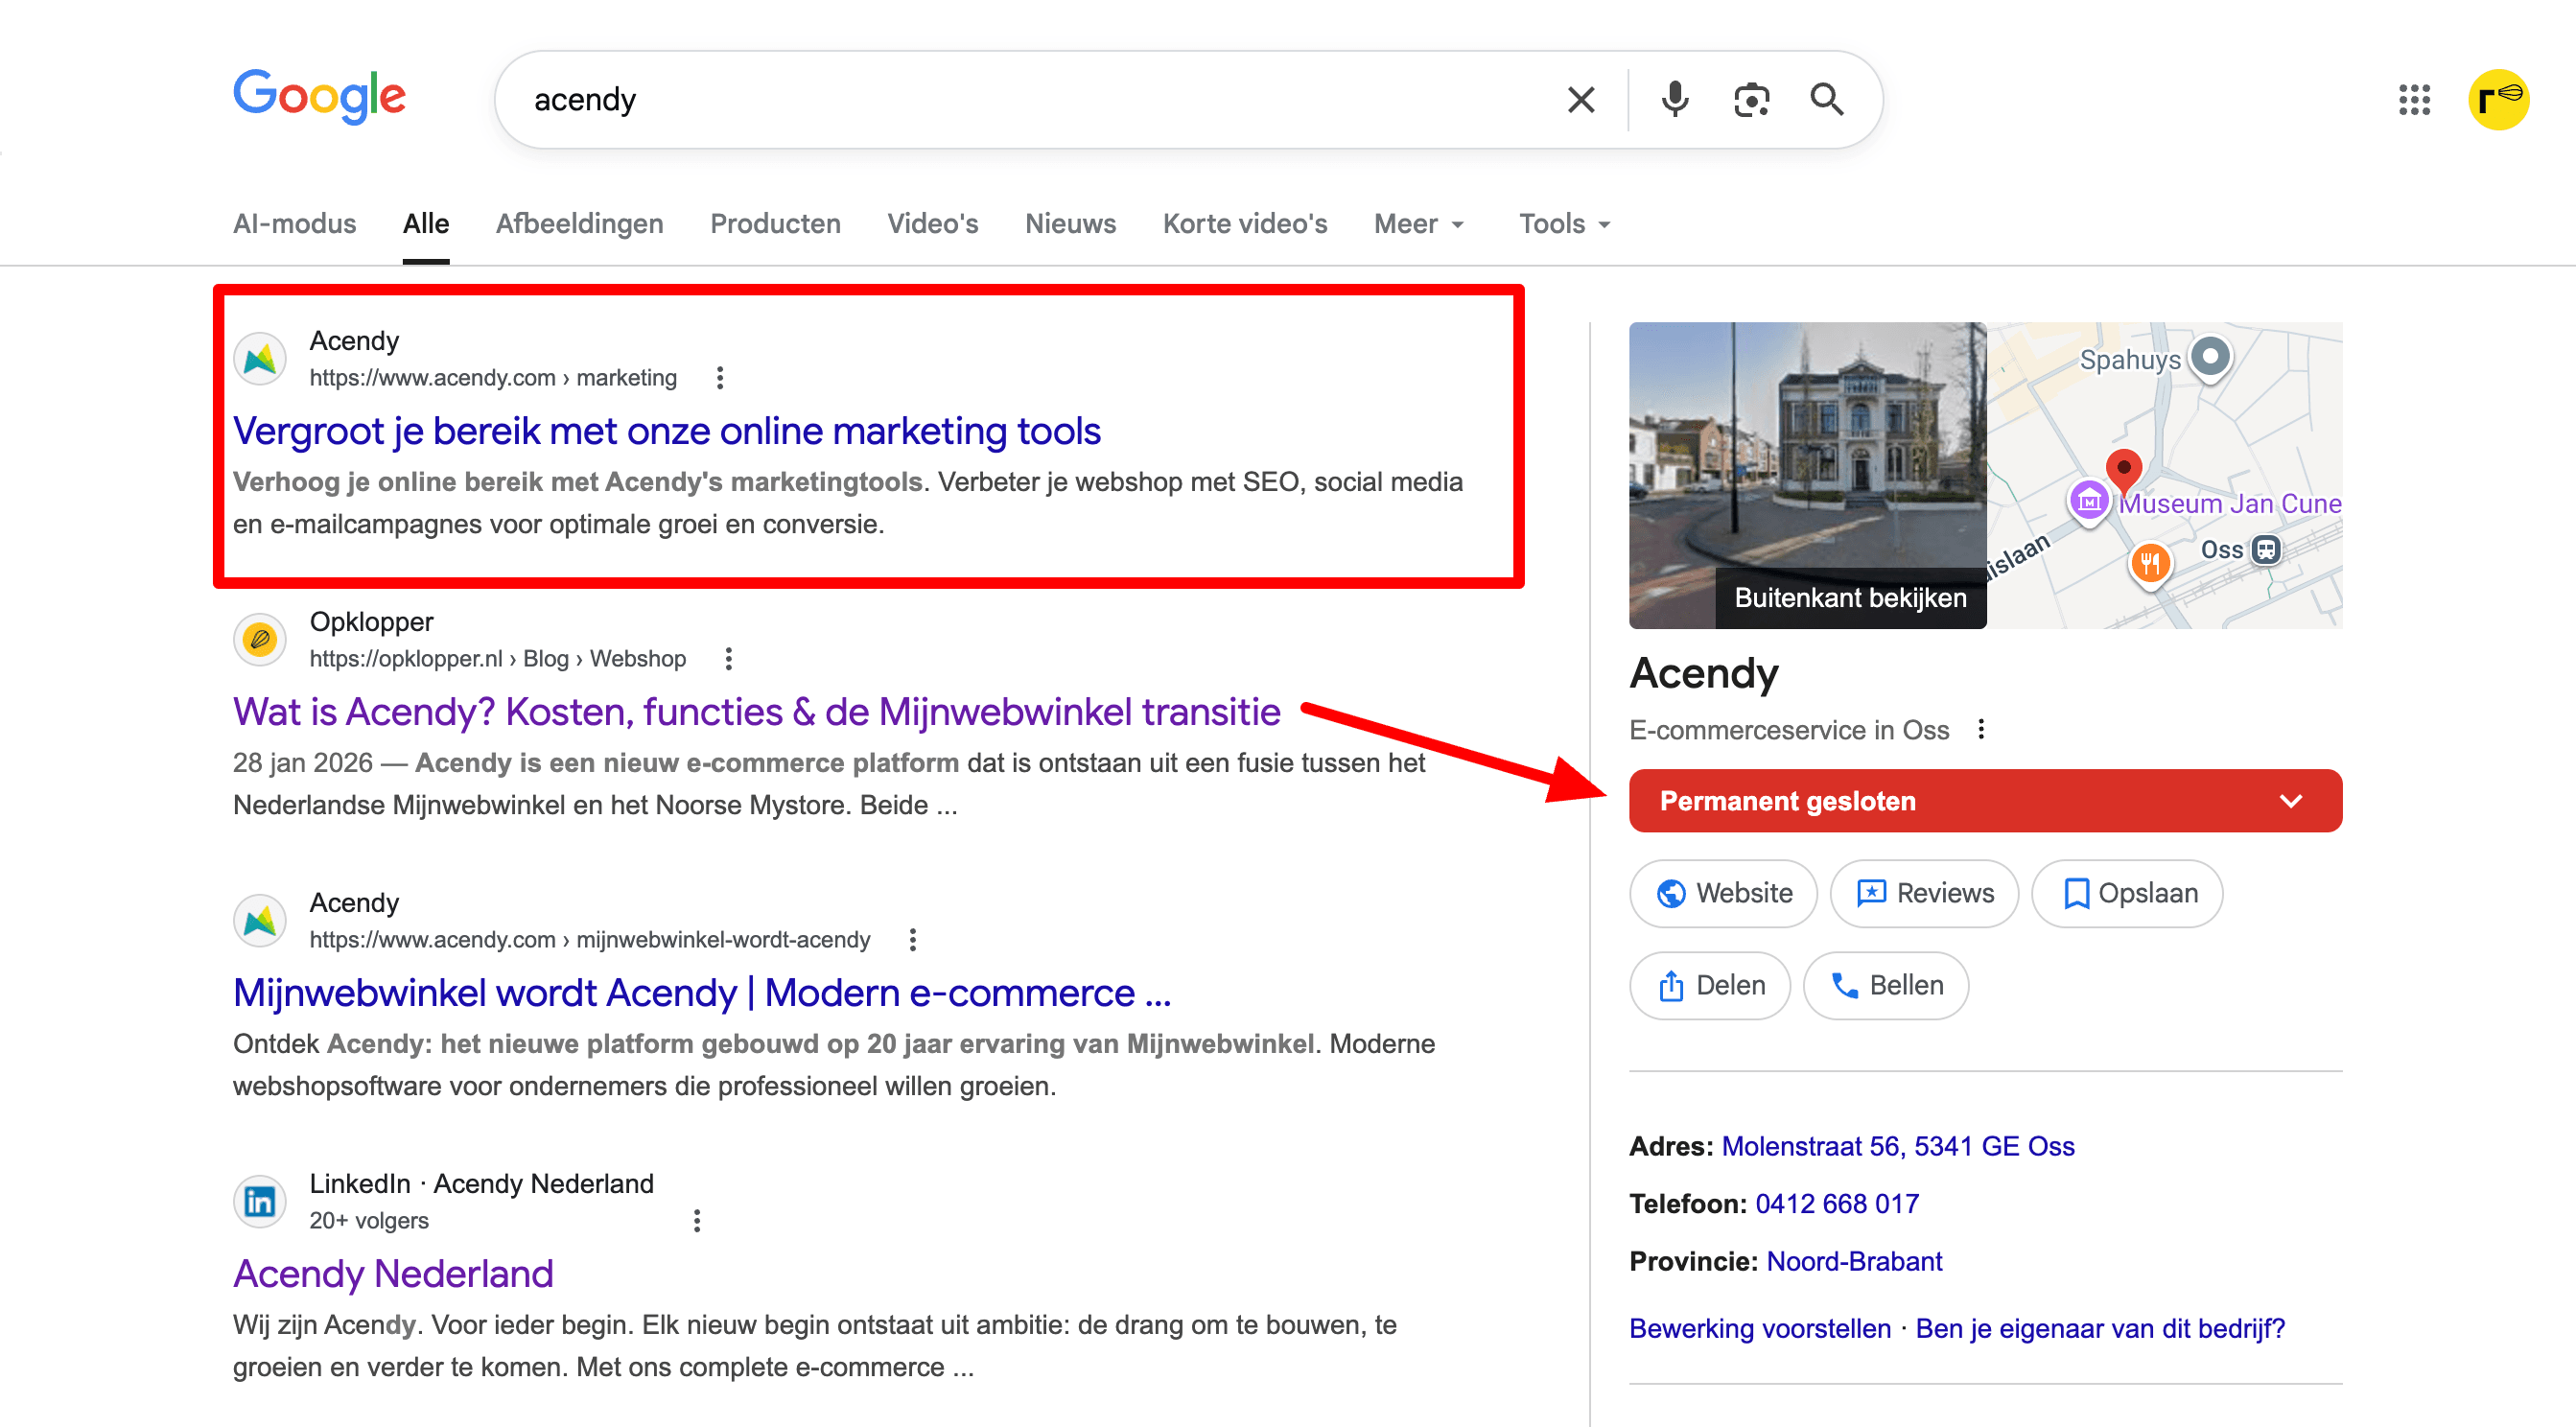
Task: Expand the Meer dropdown
Action: click(x=1419, y=224)
